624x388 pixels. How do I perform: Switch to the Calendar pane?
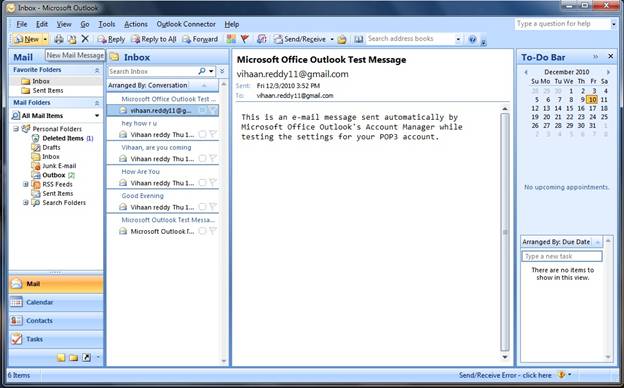56,302
